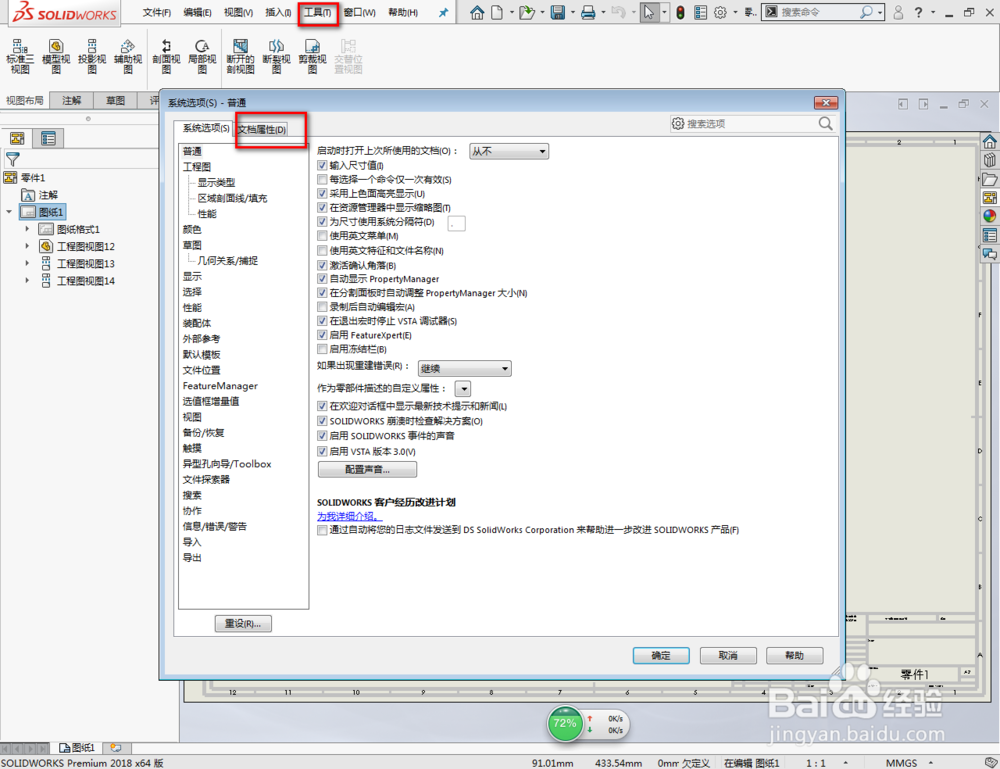Collapse the 图纸1 tree node
This screenshot has height=769, width=1000.
click(9, 212)
